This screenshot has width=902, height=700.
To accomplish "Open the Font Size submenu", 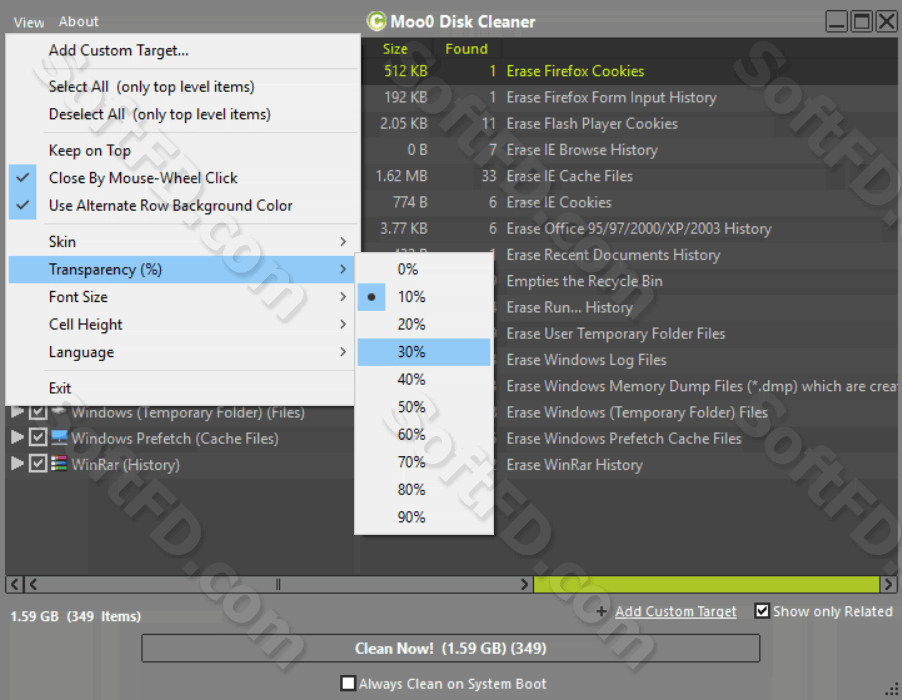I will (182, 297).
